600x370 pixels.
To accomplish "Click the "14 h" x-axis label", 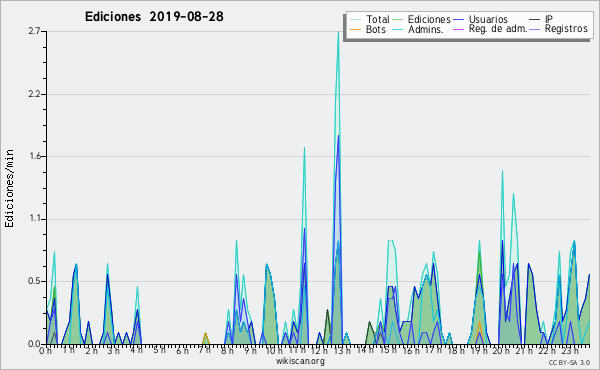I will 365,350.
